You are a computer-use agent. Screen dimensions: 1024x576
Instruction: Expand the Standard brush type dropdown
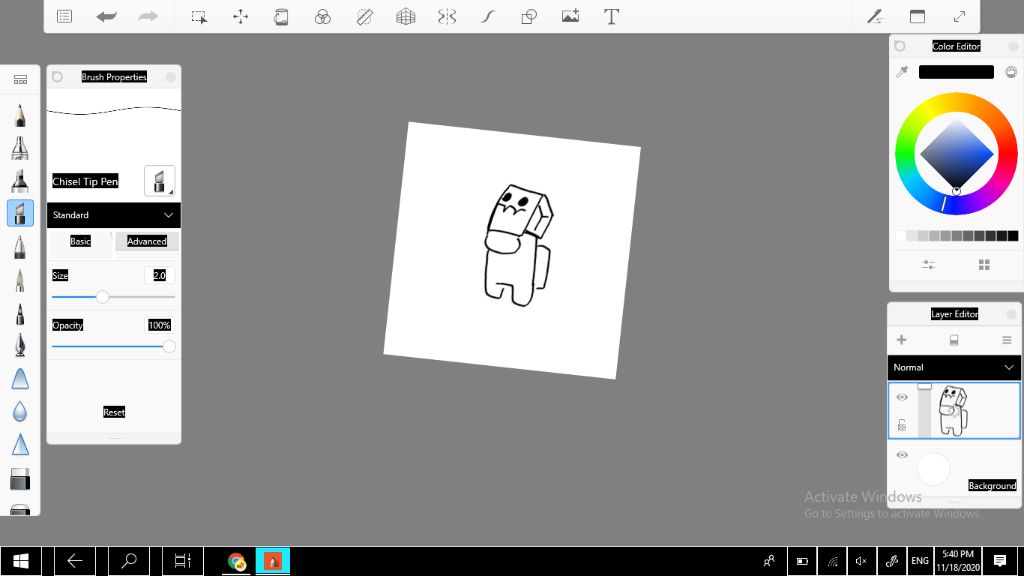point(114,215)
